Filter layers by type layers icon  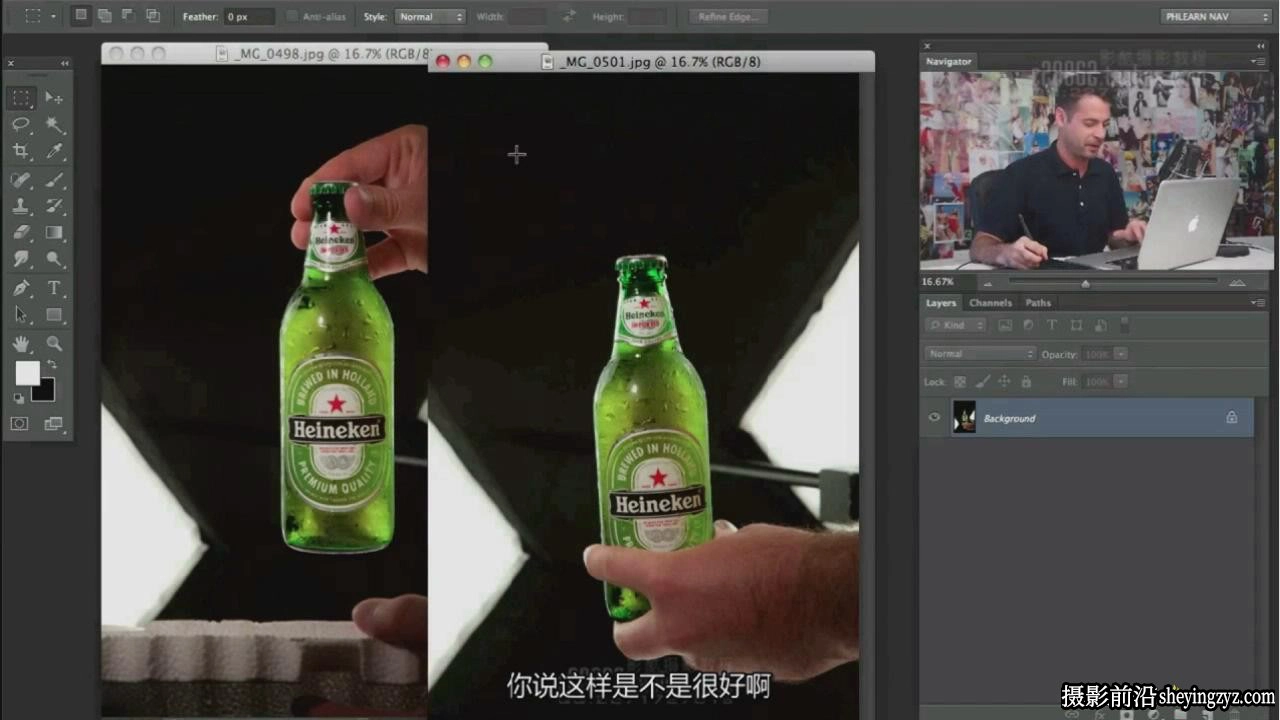1052,325
